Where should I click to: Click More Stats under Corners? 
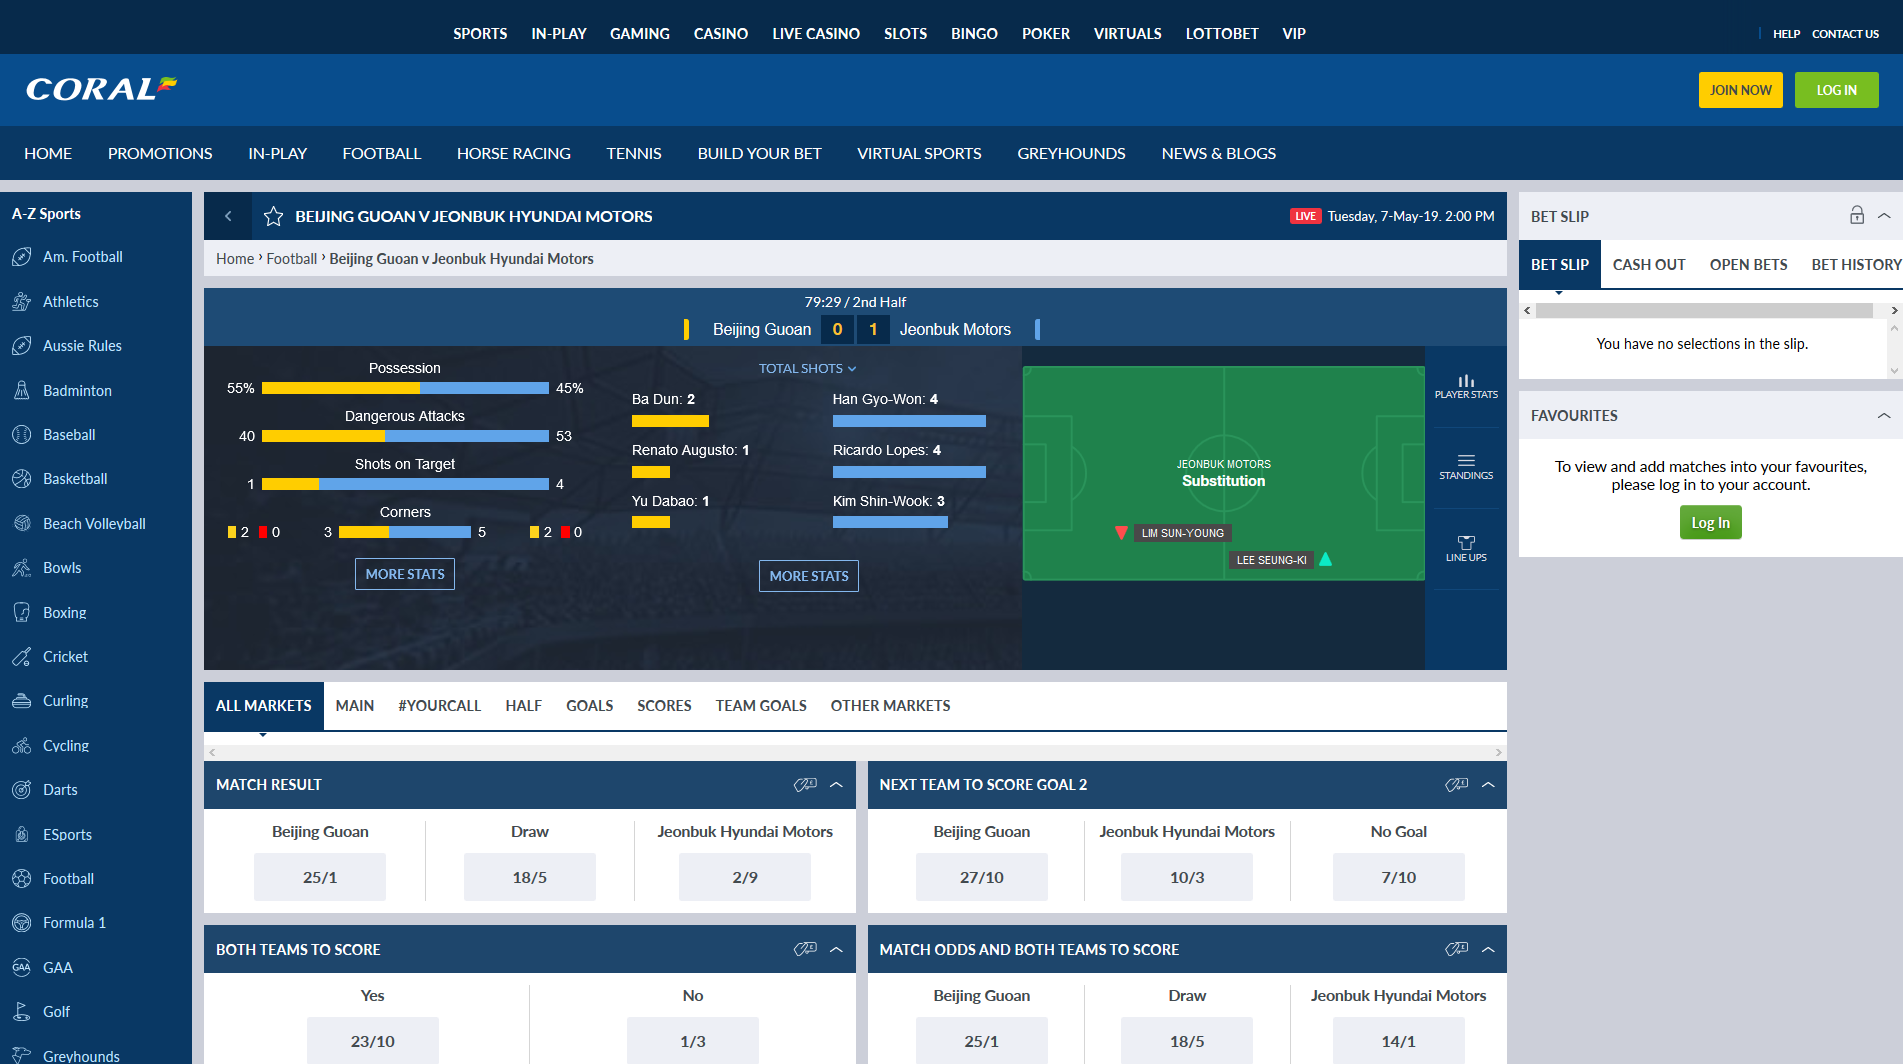pos(405,574)
